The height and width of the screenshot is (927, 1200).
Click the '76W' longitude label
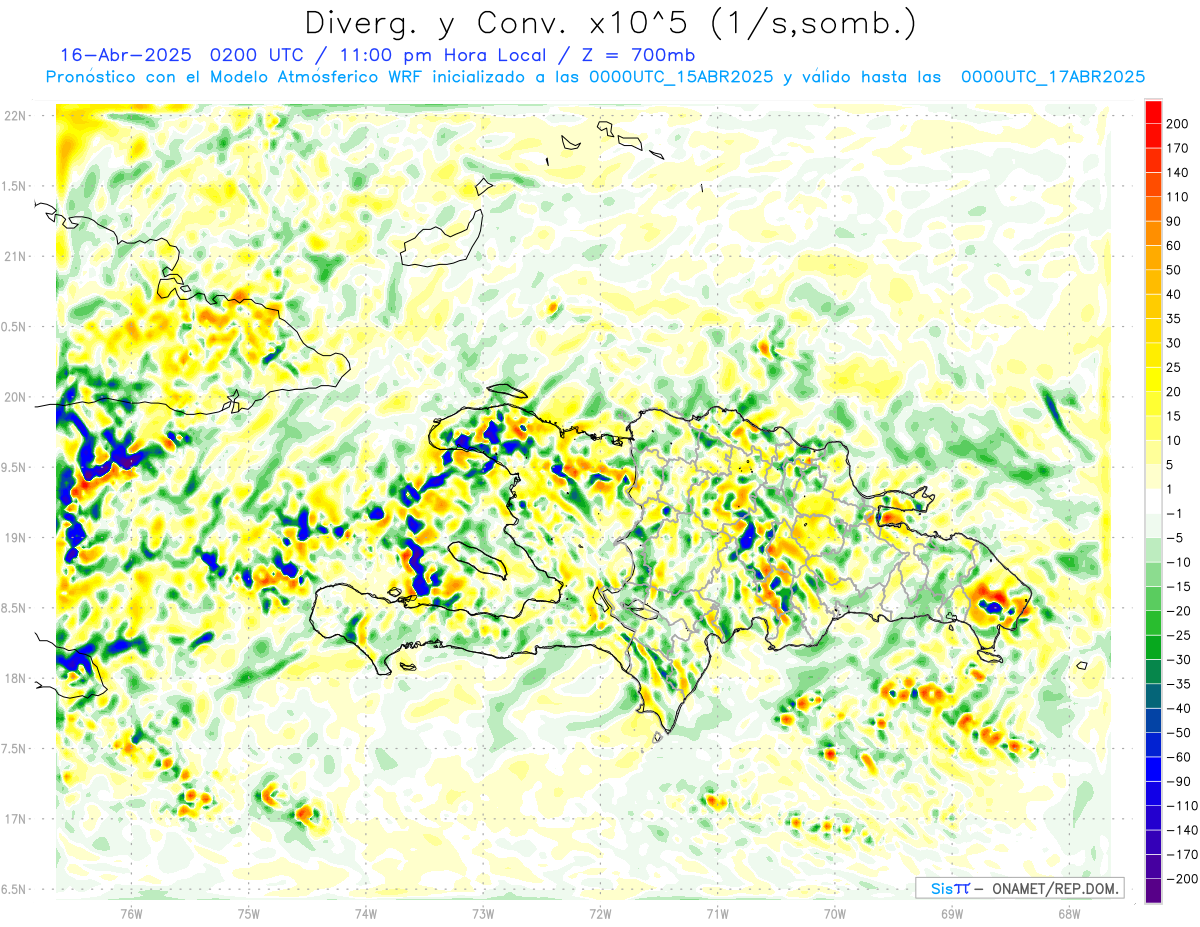(131, 913)
